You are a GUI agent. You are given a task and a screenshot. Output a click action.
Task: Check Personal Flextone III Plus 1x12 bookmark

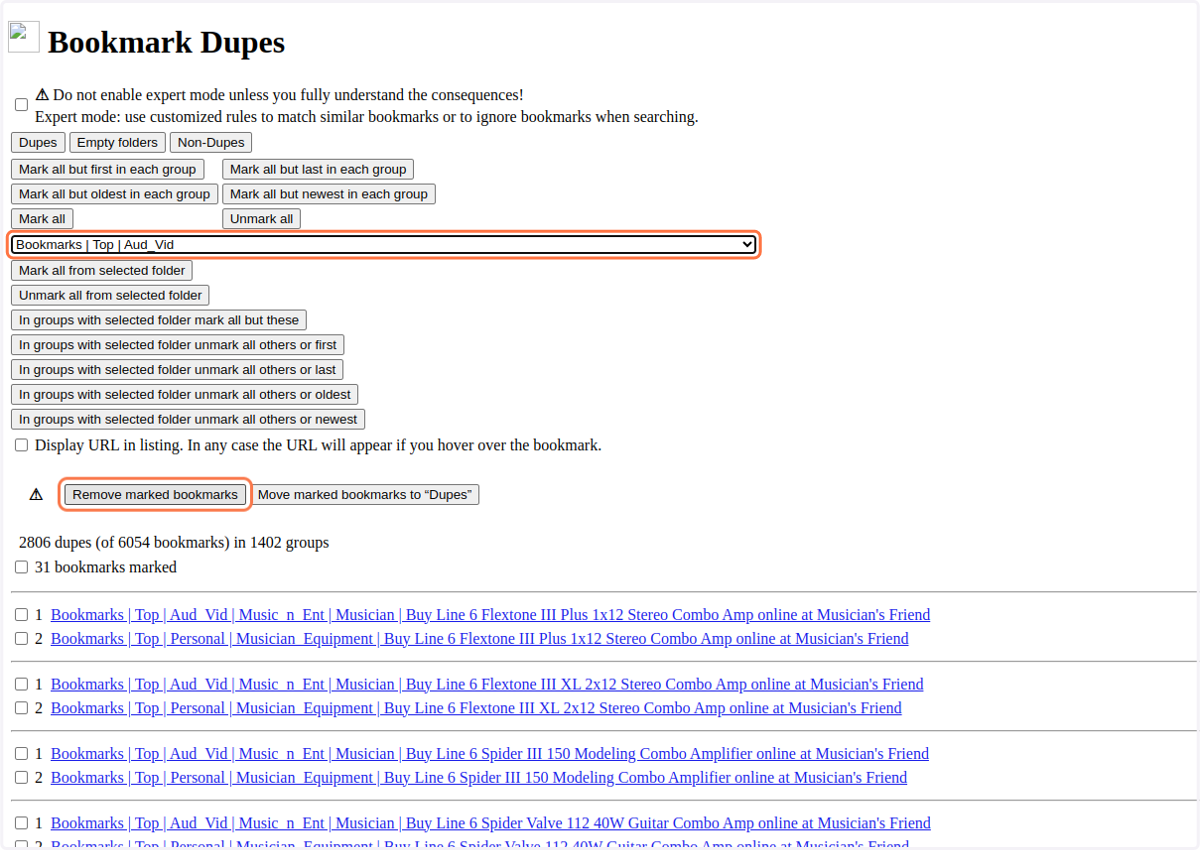point(21,639)
